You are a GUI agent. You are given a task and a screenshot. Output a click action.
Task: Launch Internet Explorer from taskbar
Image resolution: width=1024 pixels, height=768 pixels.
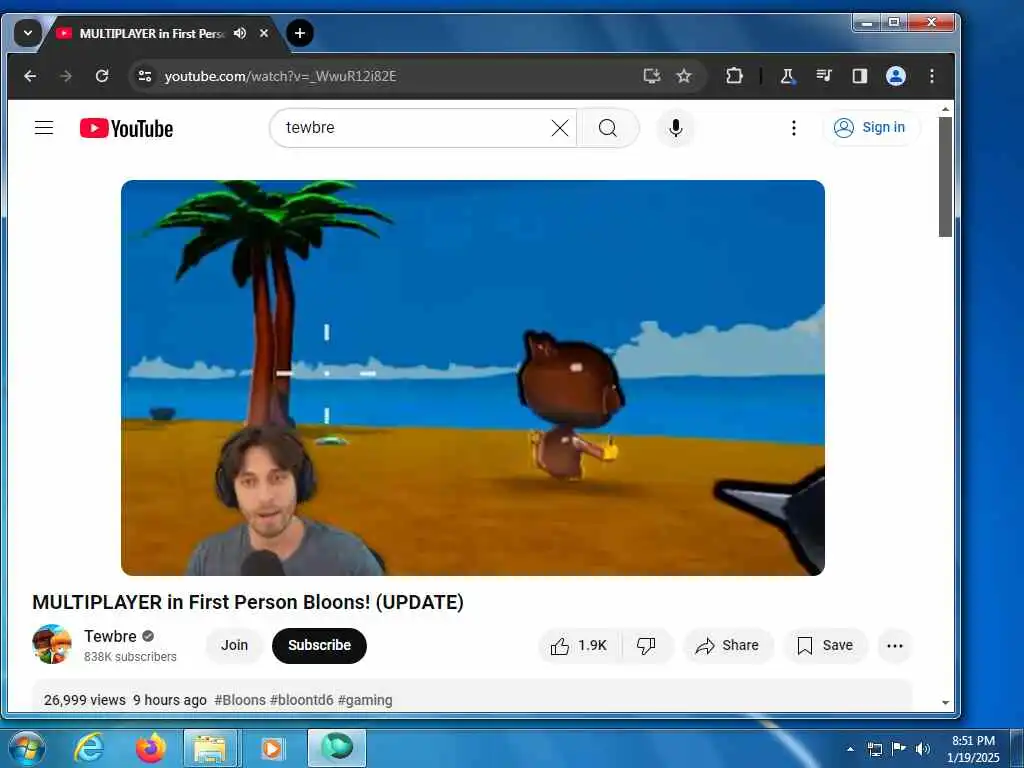point(89,748)
